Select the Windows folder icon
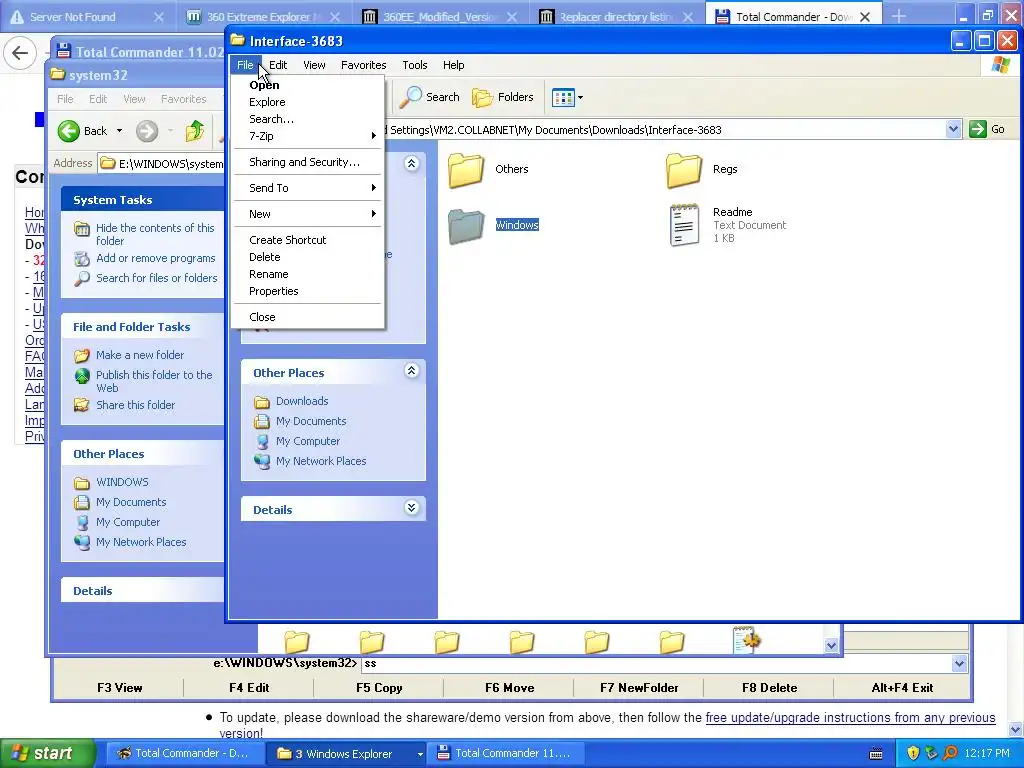This screenshot has height=768, width=1024. (x=466, y=226)
